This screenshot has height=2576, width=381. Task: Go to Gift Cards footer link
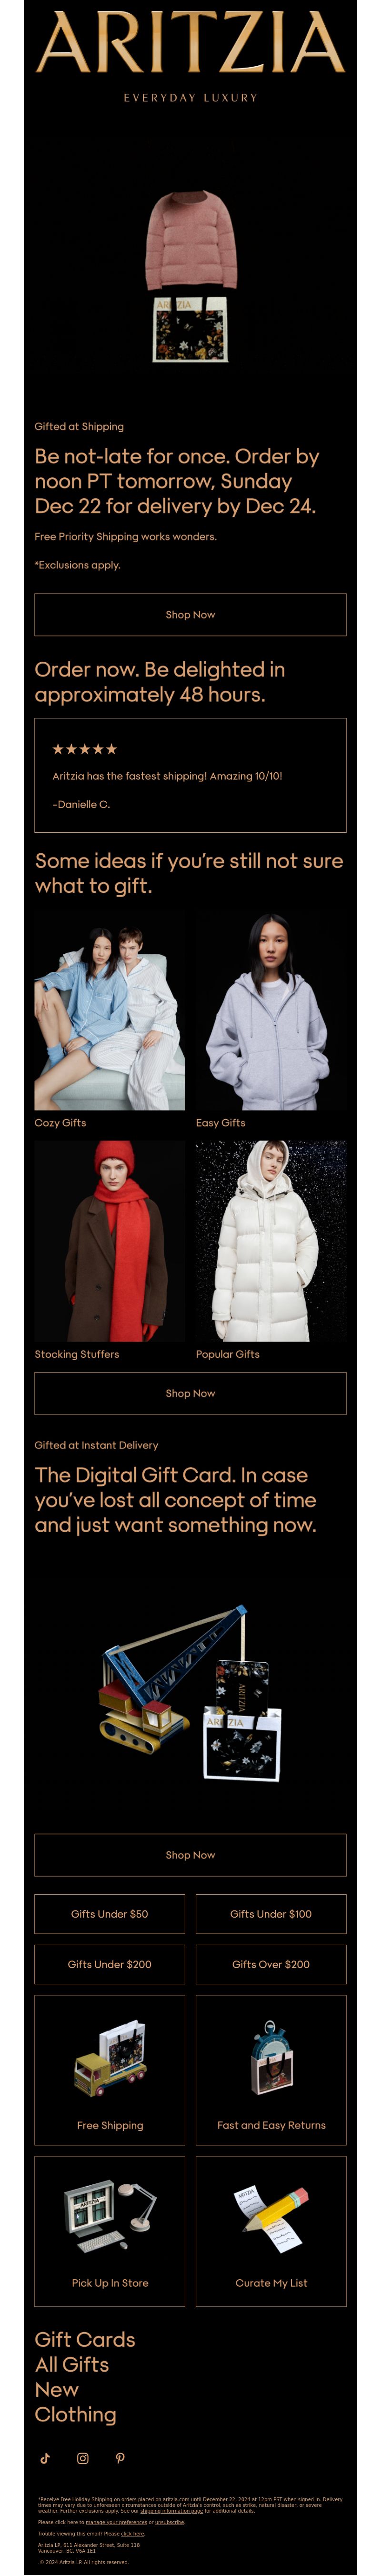[x=85, y=2339]
